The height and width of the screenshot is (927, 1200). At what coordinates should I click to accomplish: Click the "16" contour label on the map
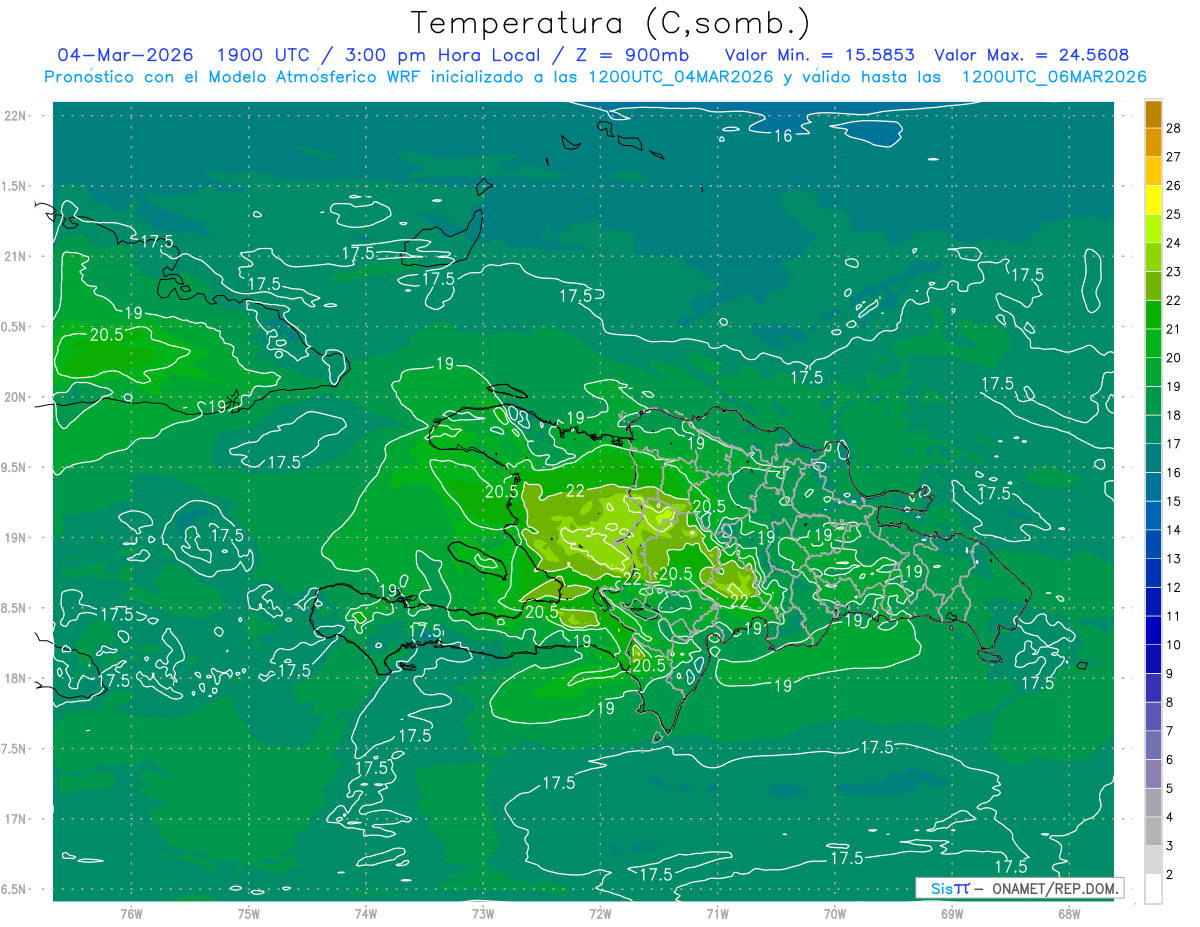783,135
